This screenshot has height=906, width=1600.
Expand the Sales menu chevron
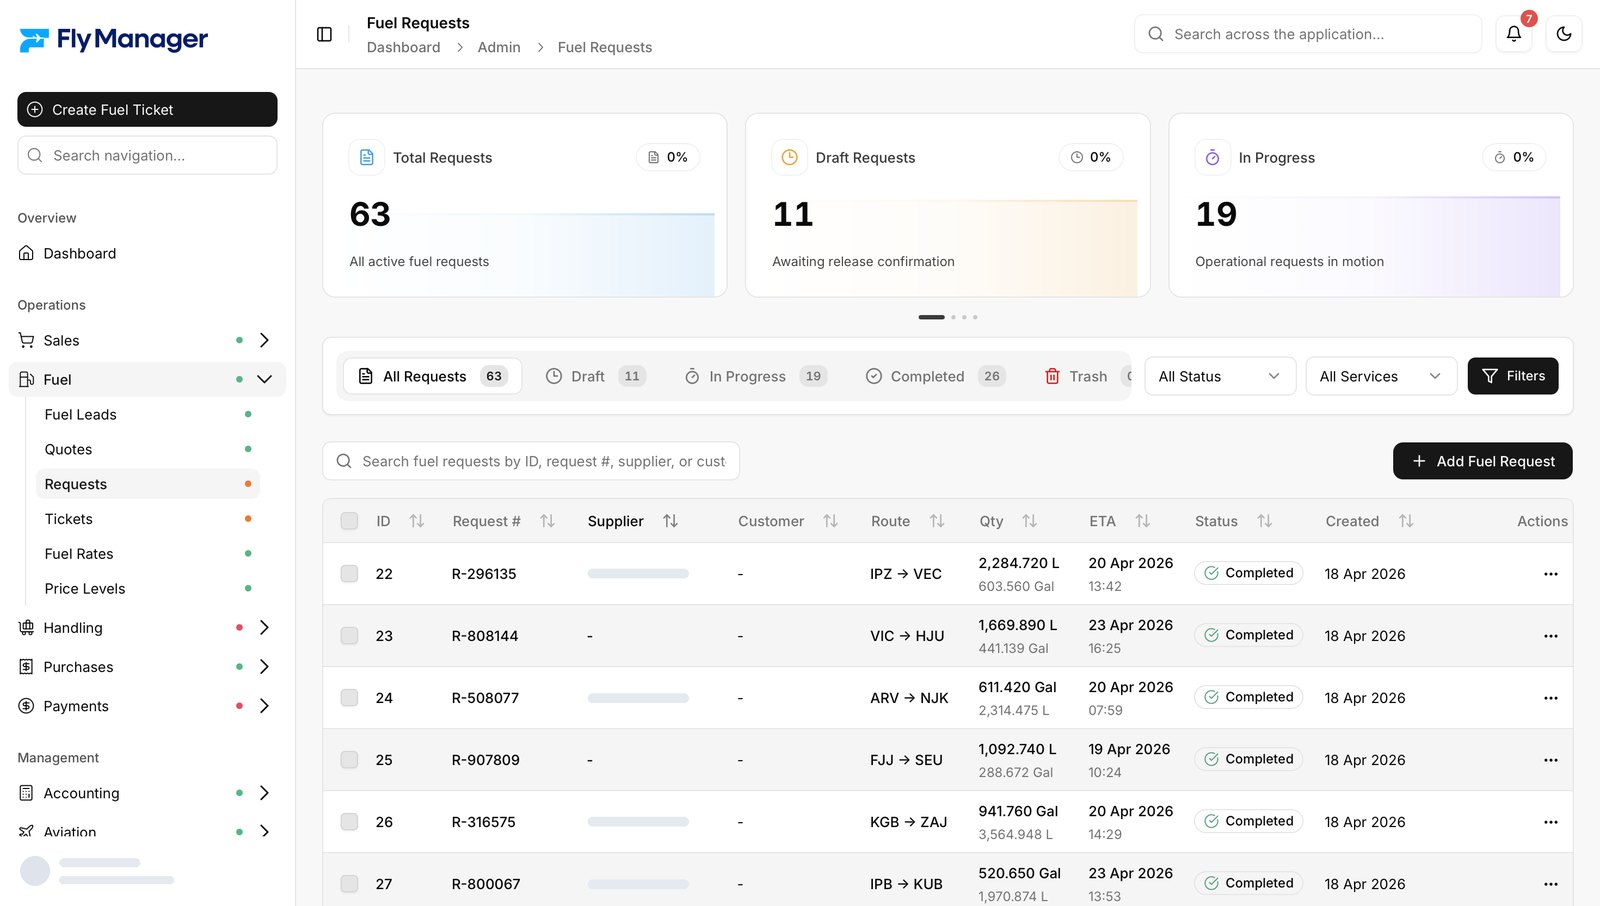tap(264, 340)
